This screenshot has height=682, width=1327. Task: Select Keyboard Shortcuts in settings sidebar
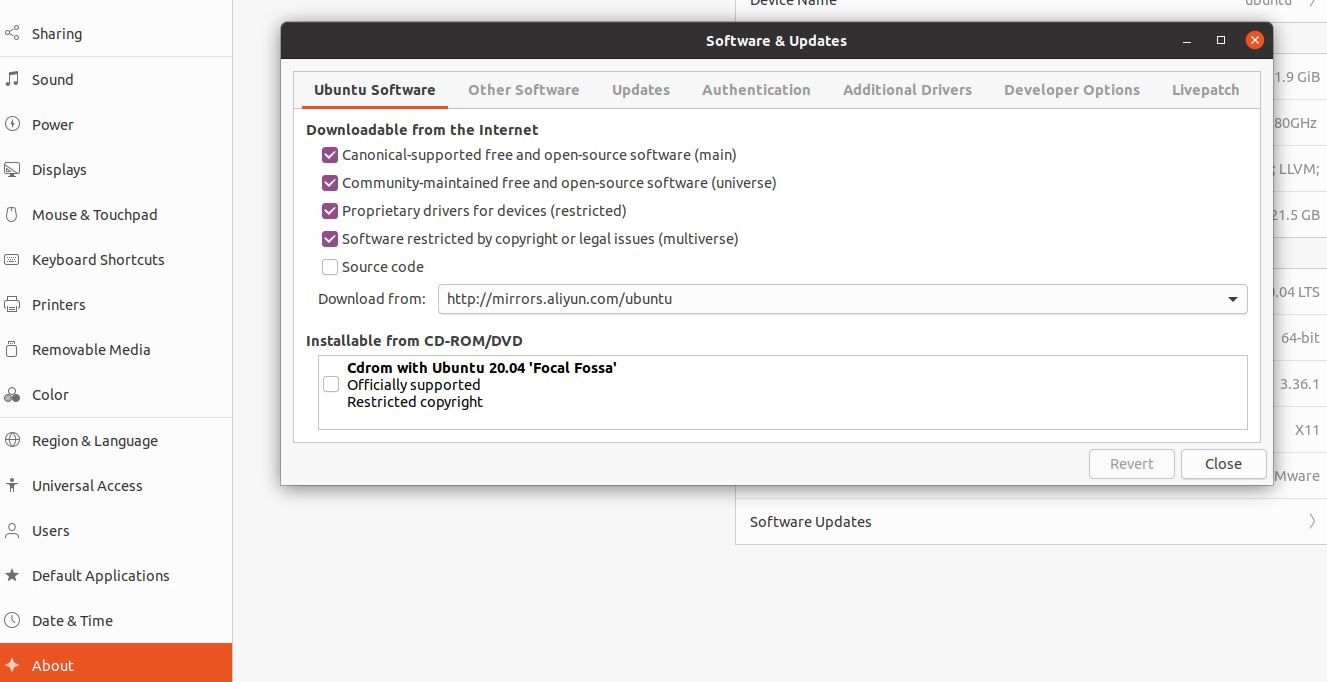98,259
